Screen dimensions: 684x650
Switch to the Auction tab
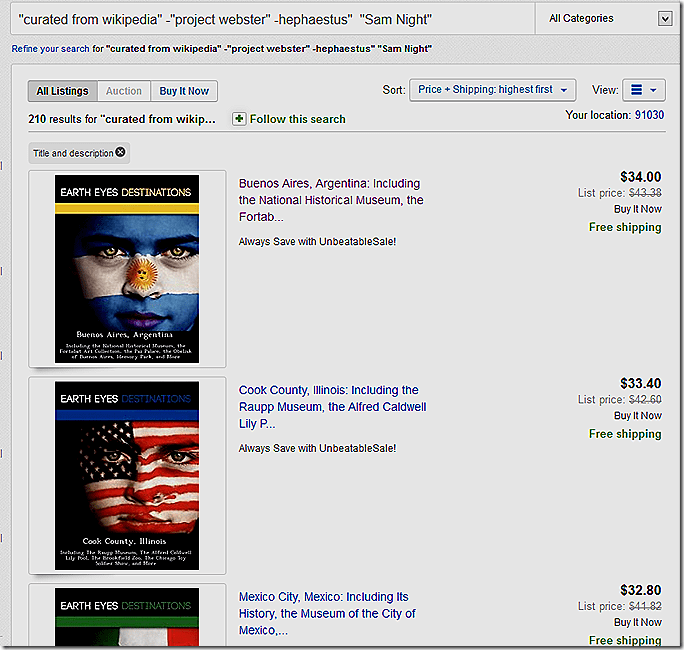[124, 91]
